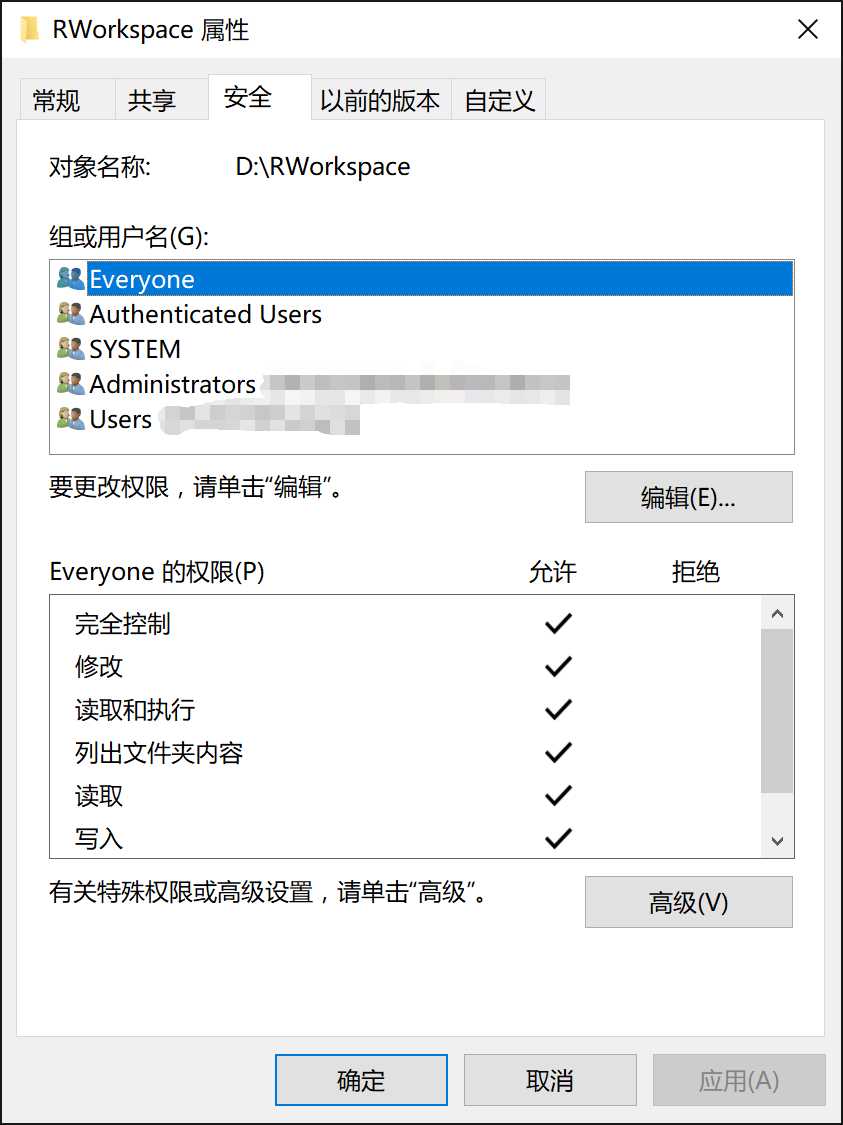
Task: Select the Everyone group icon
Action: (70, 279)
